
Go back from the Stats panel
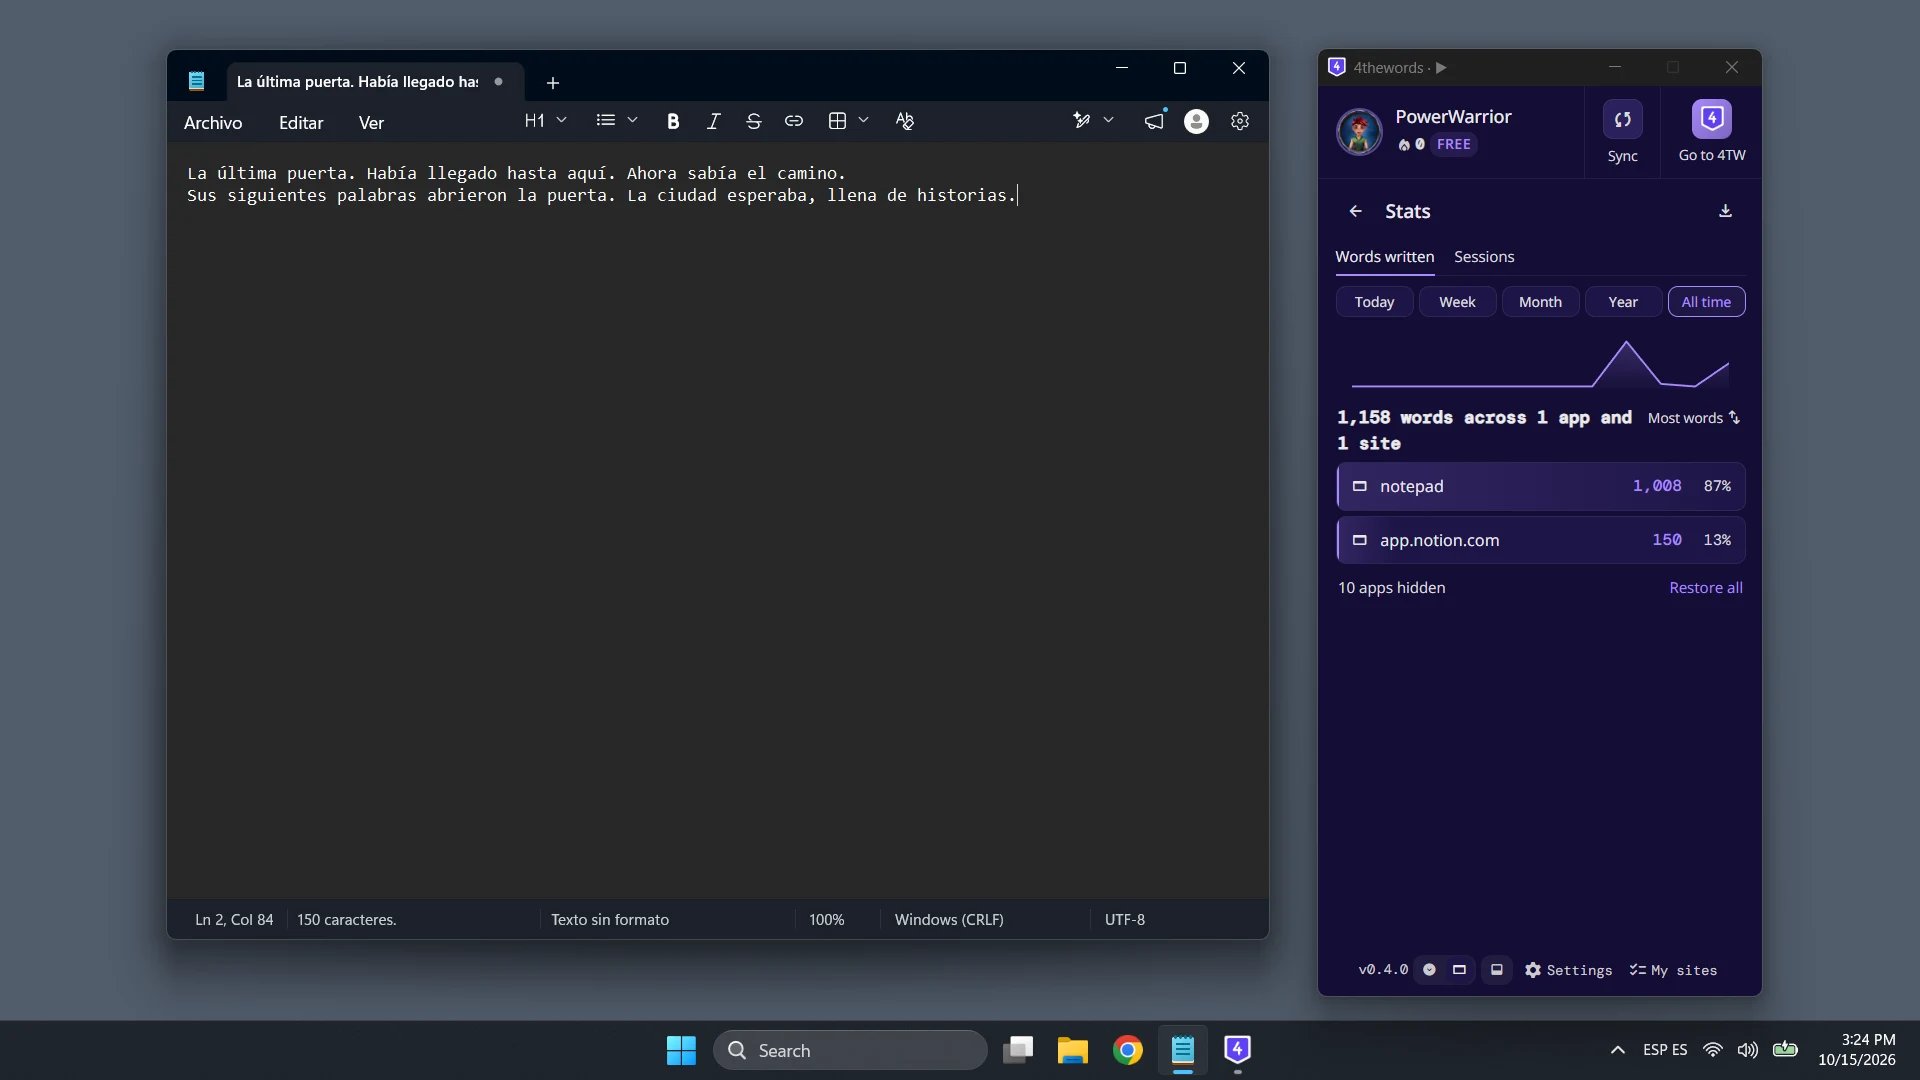(1356, 211)
